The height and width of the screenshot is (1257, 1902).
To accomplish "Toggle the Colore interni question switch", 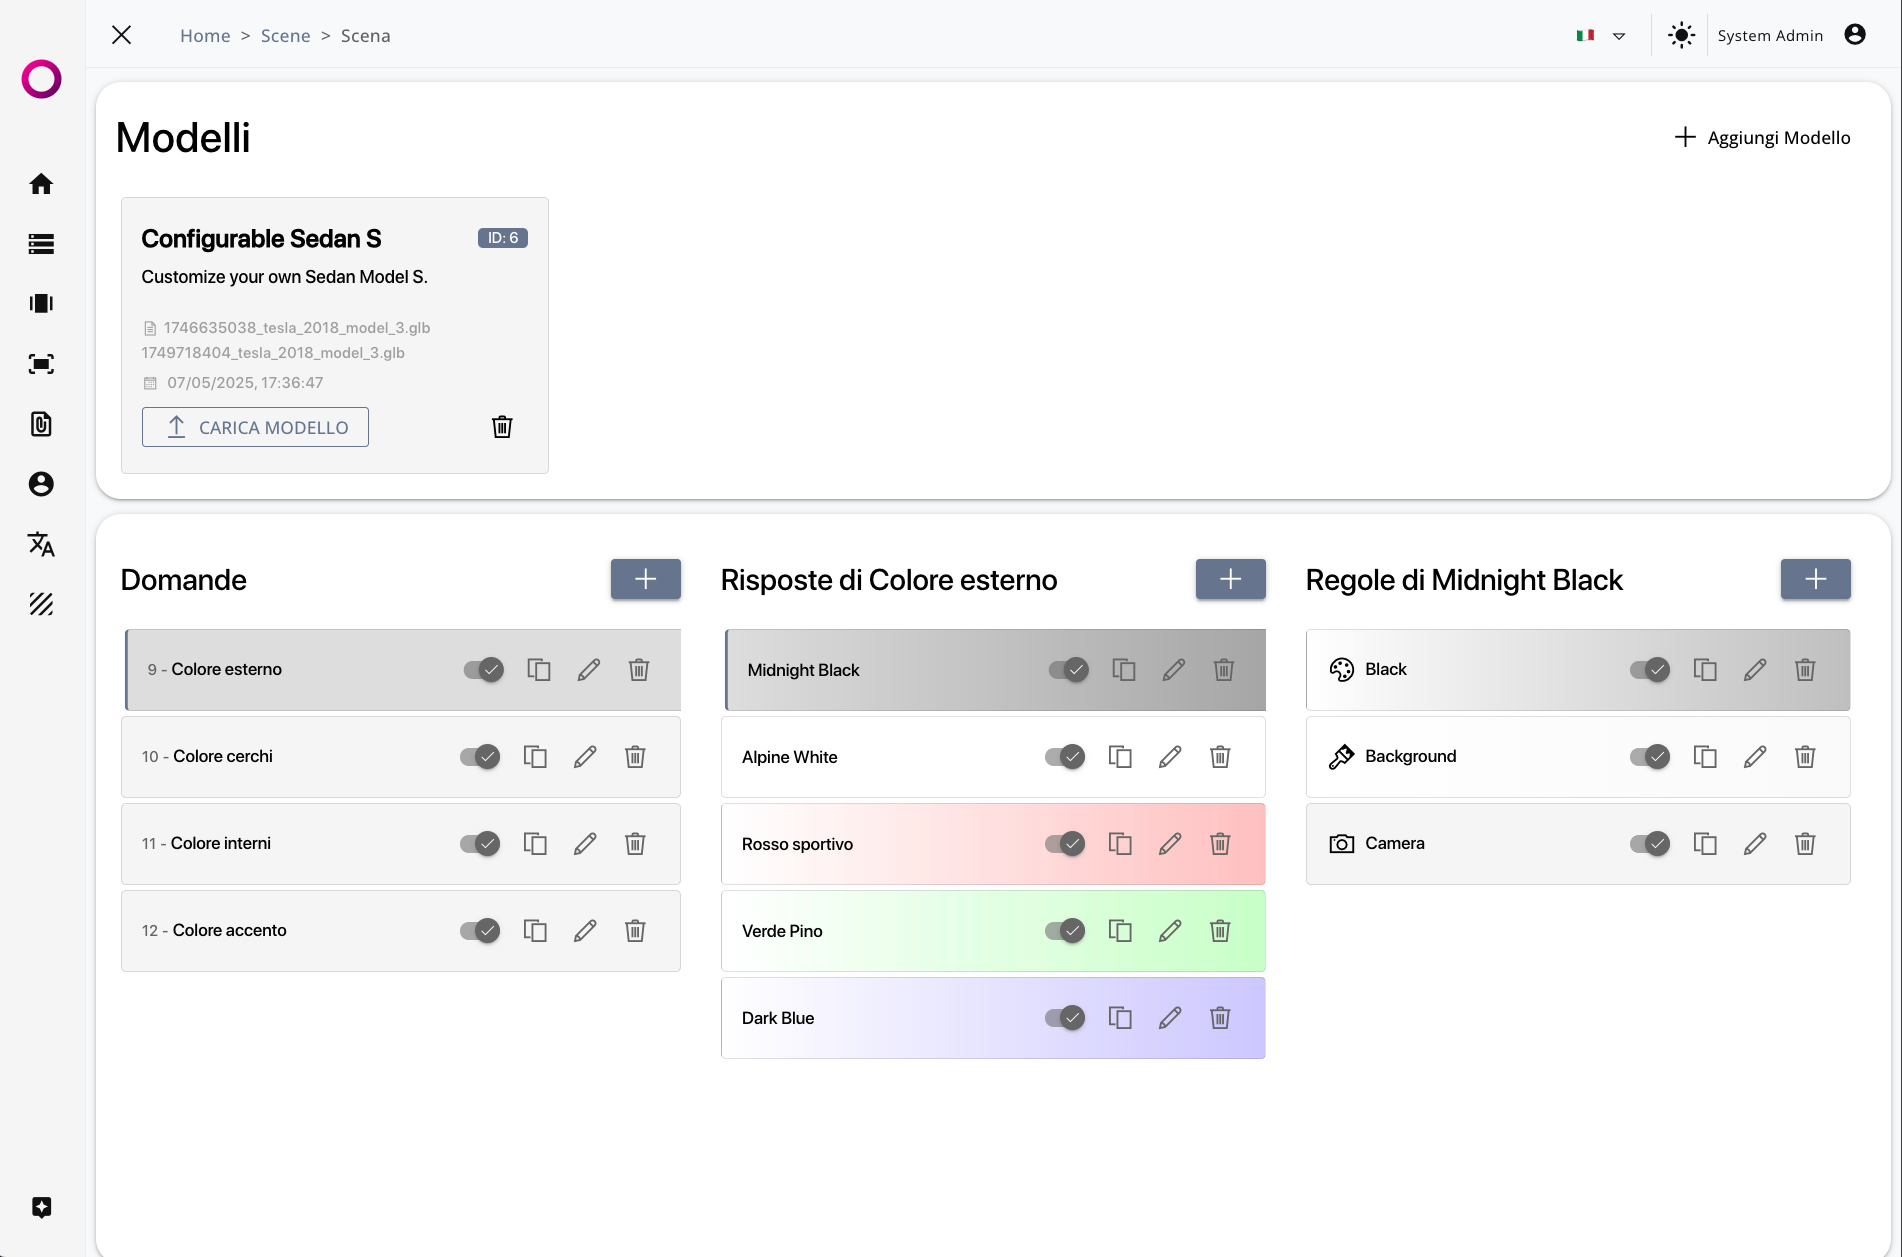I will (480, 844).
